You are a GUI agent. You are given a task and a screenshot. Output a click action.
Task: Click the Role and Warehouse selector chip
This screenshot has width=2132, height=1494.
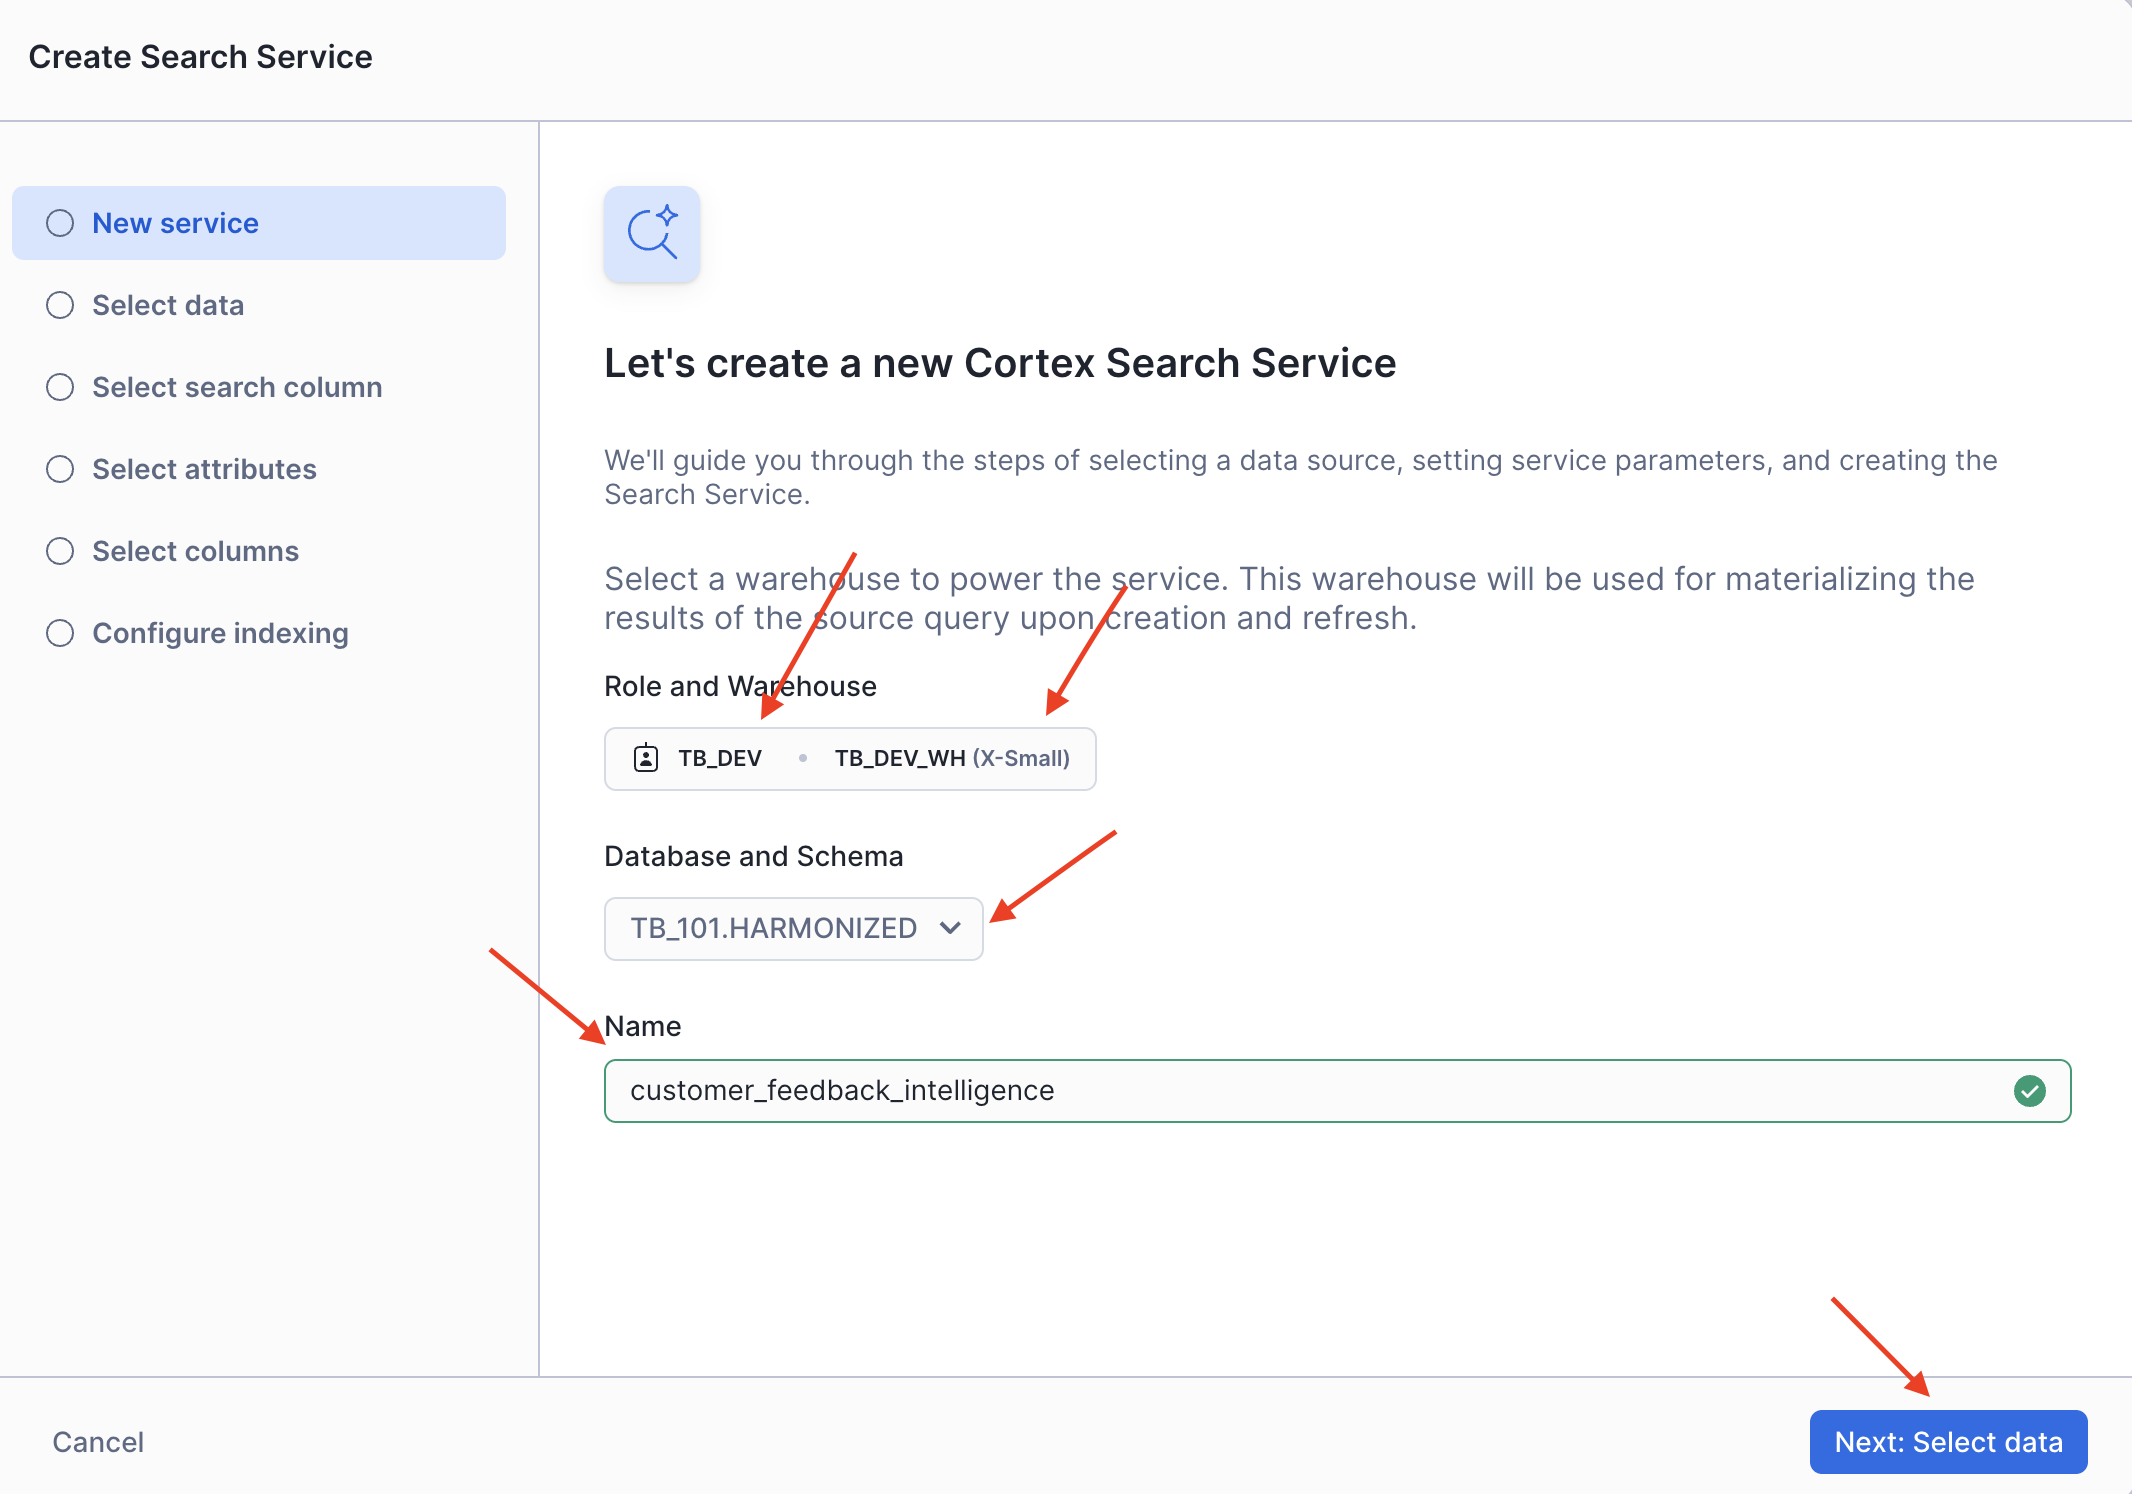849,758
